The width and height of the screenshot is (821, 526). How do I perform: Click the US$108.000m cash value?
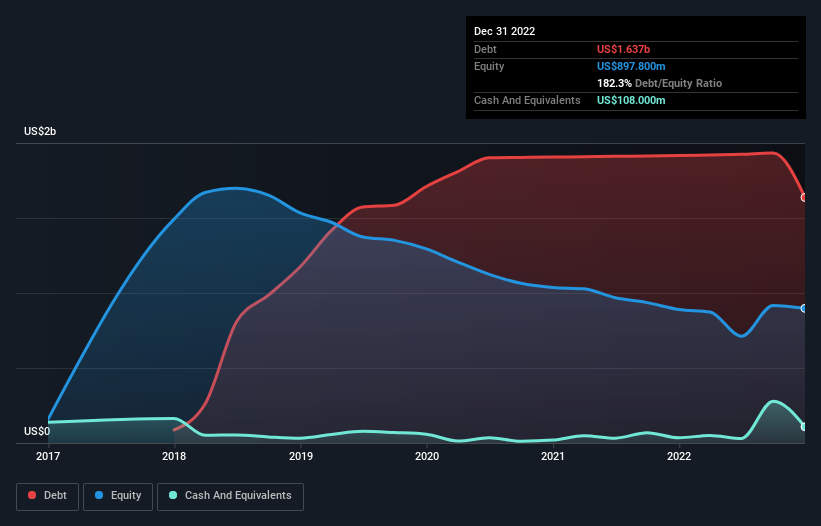[x=631, y=100]
